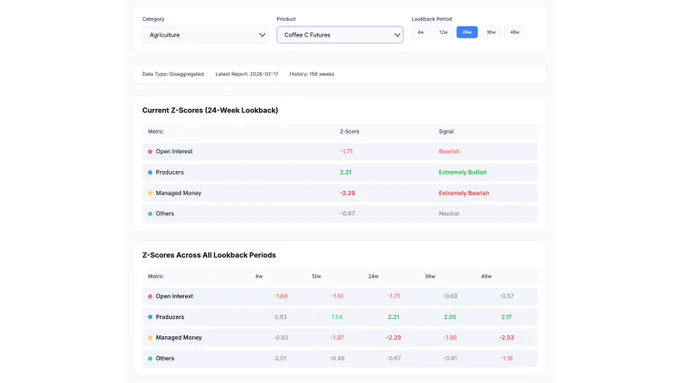Click Open Interest 48w value -0.57
680x383 pixels.
(x=507, y=296)
